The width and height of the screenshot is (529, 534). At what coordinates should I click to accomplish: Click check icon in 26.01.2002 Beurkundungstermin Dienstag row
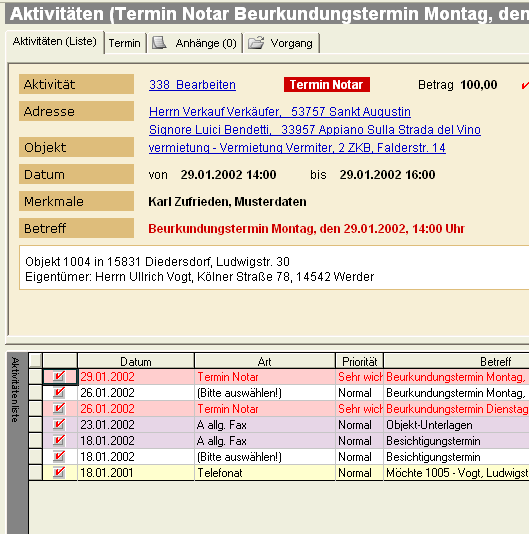59,409
